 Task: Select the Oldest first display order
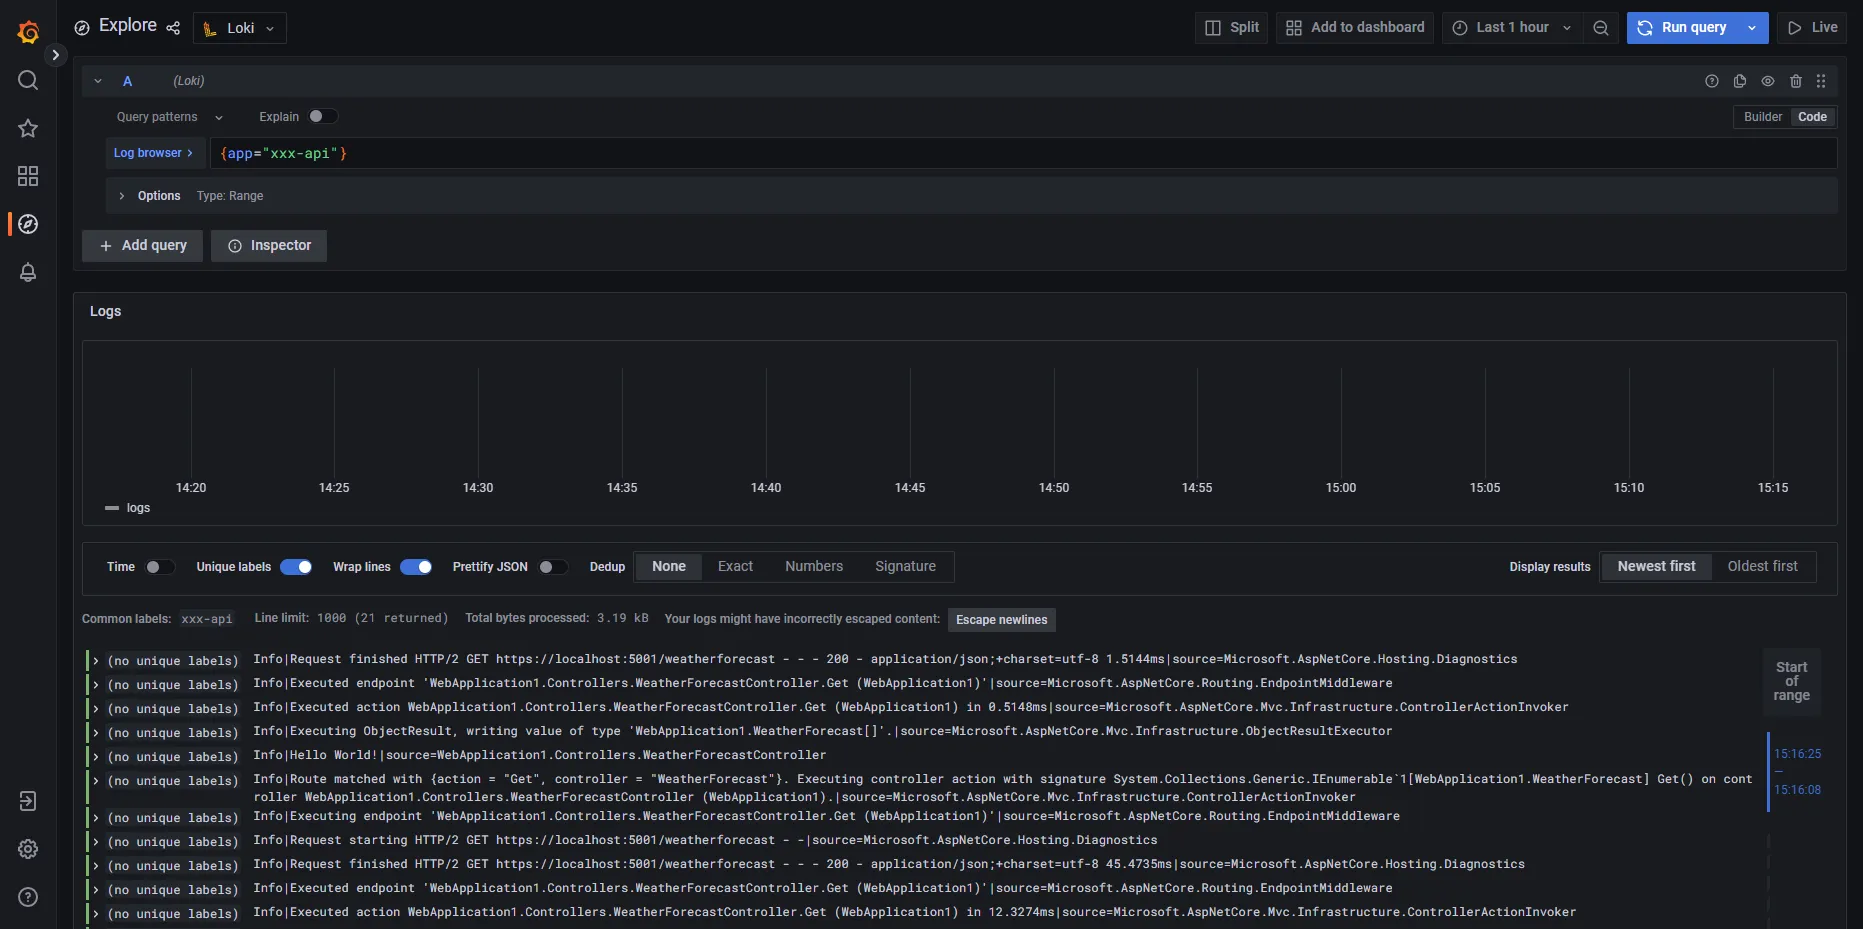pyautogui.click(x=1762, y=566)
